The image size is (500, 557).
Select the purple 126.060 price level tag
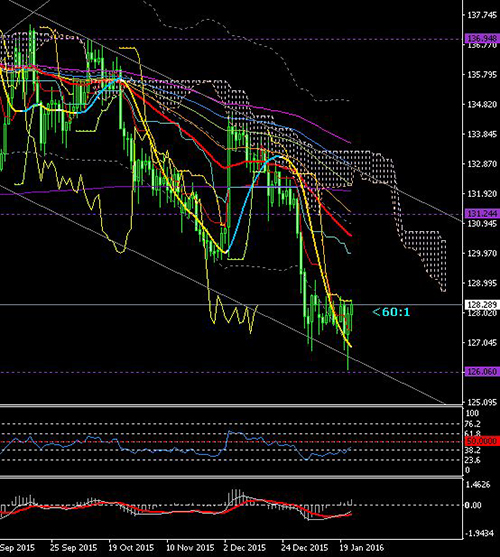482,372
